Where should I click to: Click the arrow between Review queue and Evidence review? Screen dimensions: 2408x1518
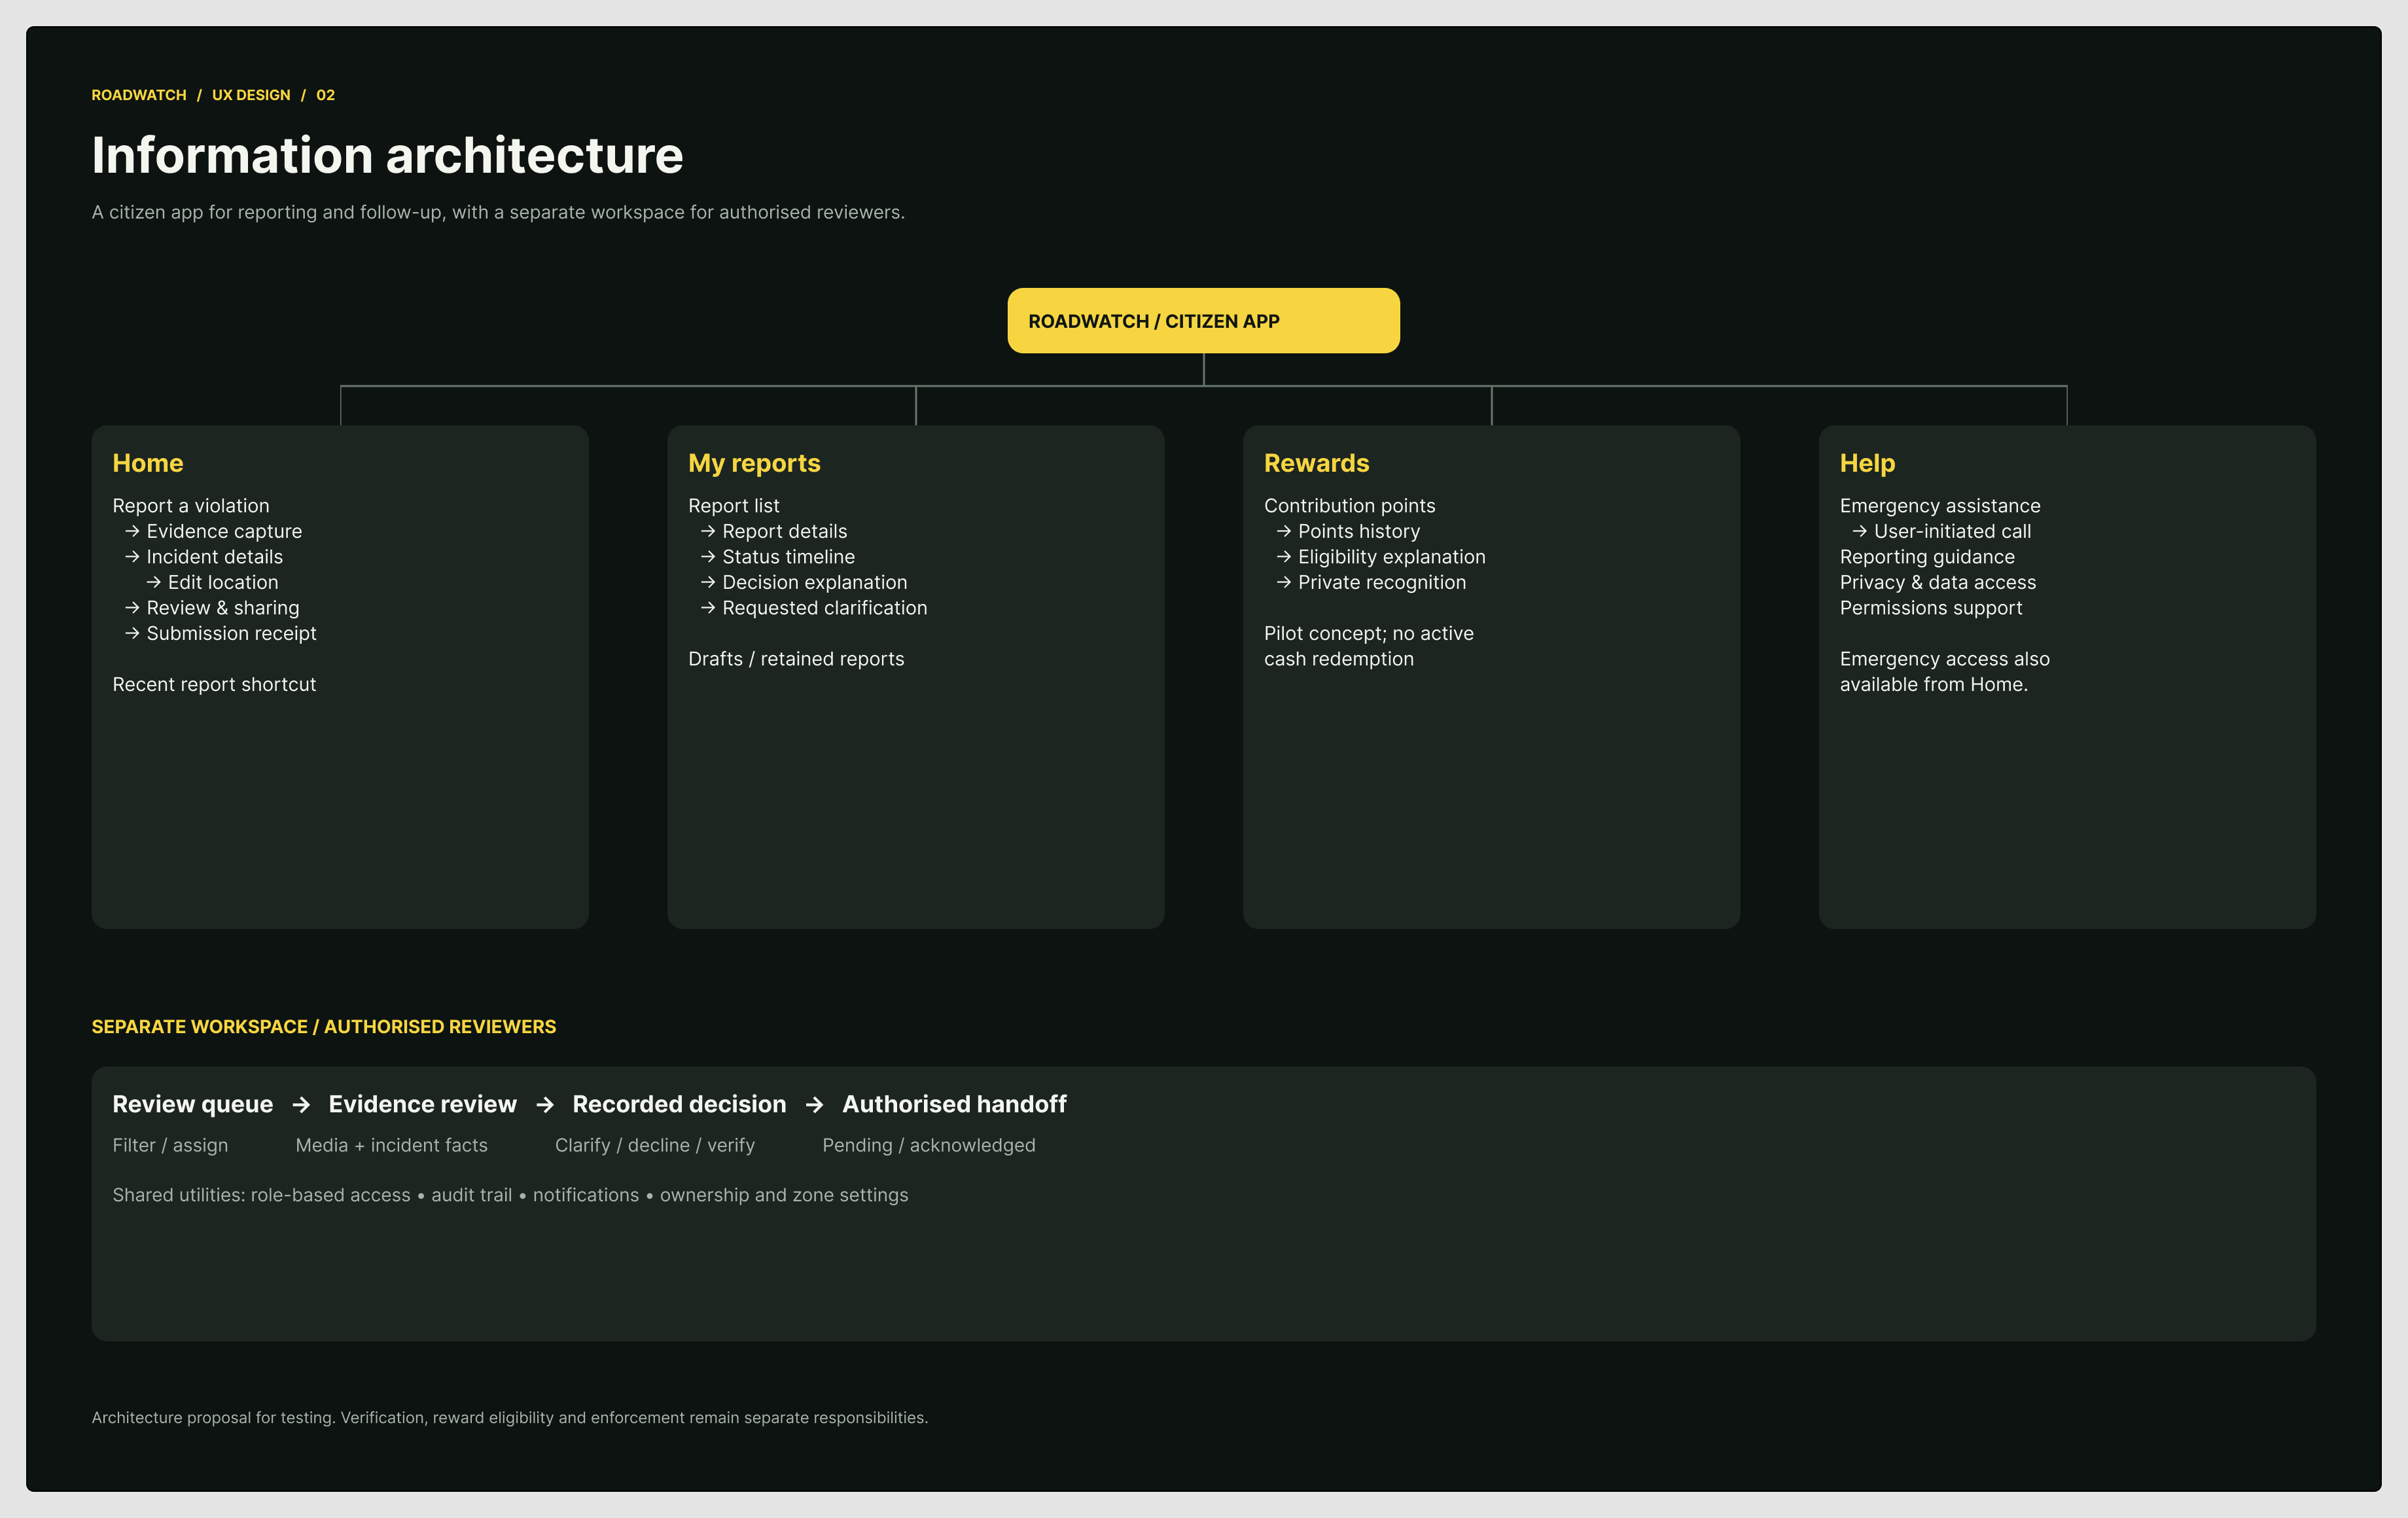coord(301,1104)
